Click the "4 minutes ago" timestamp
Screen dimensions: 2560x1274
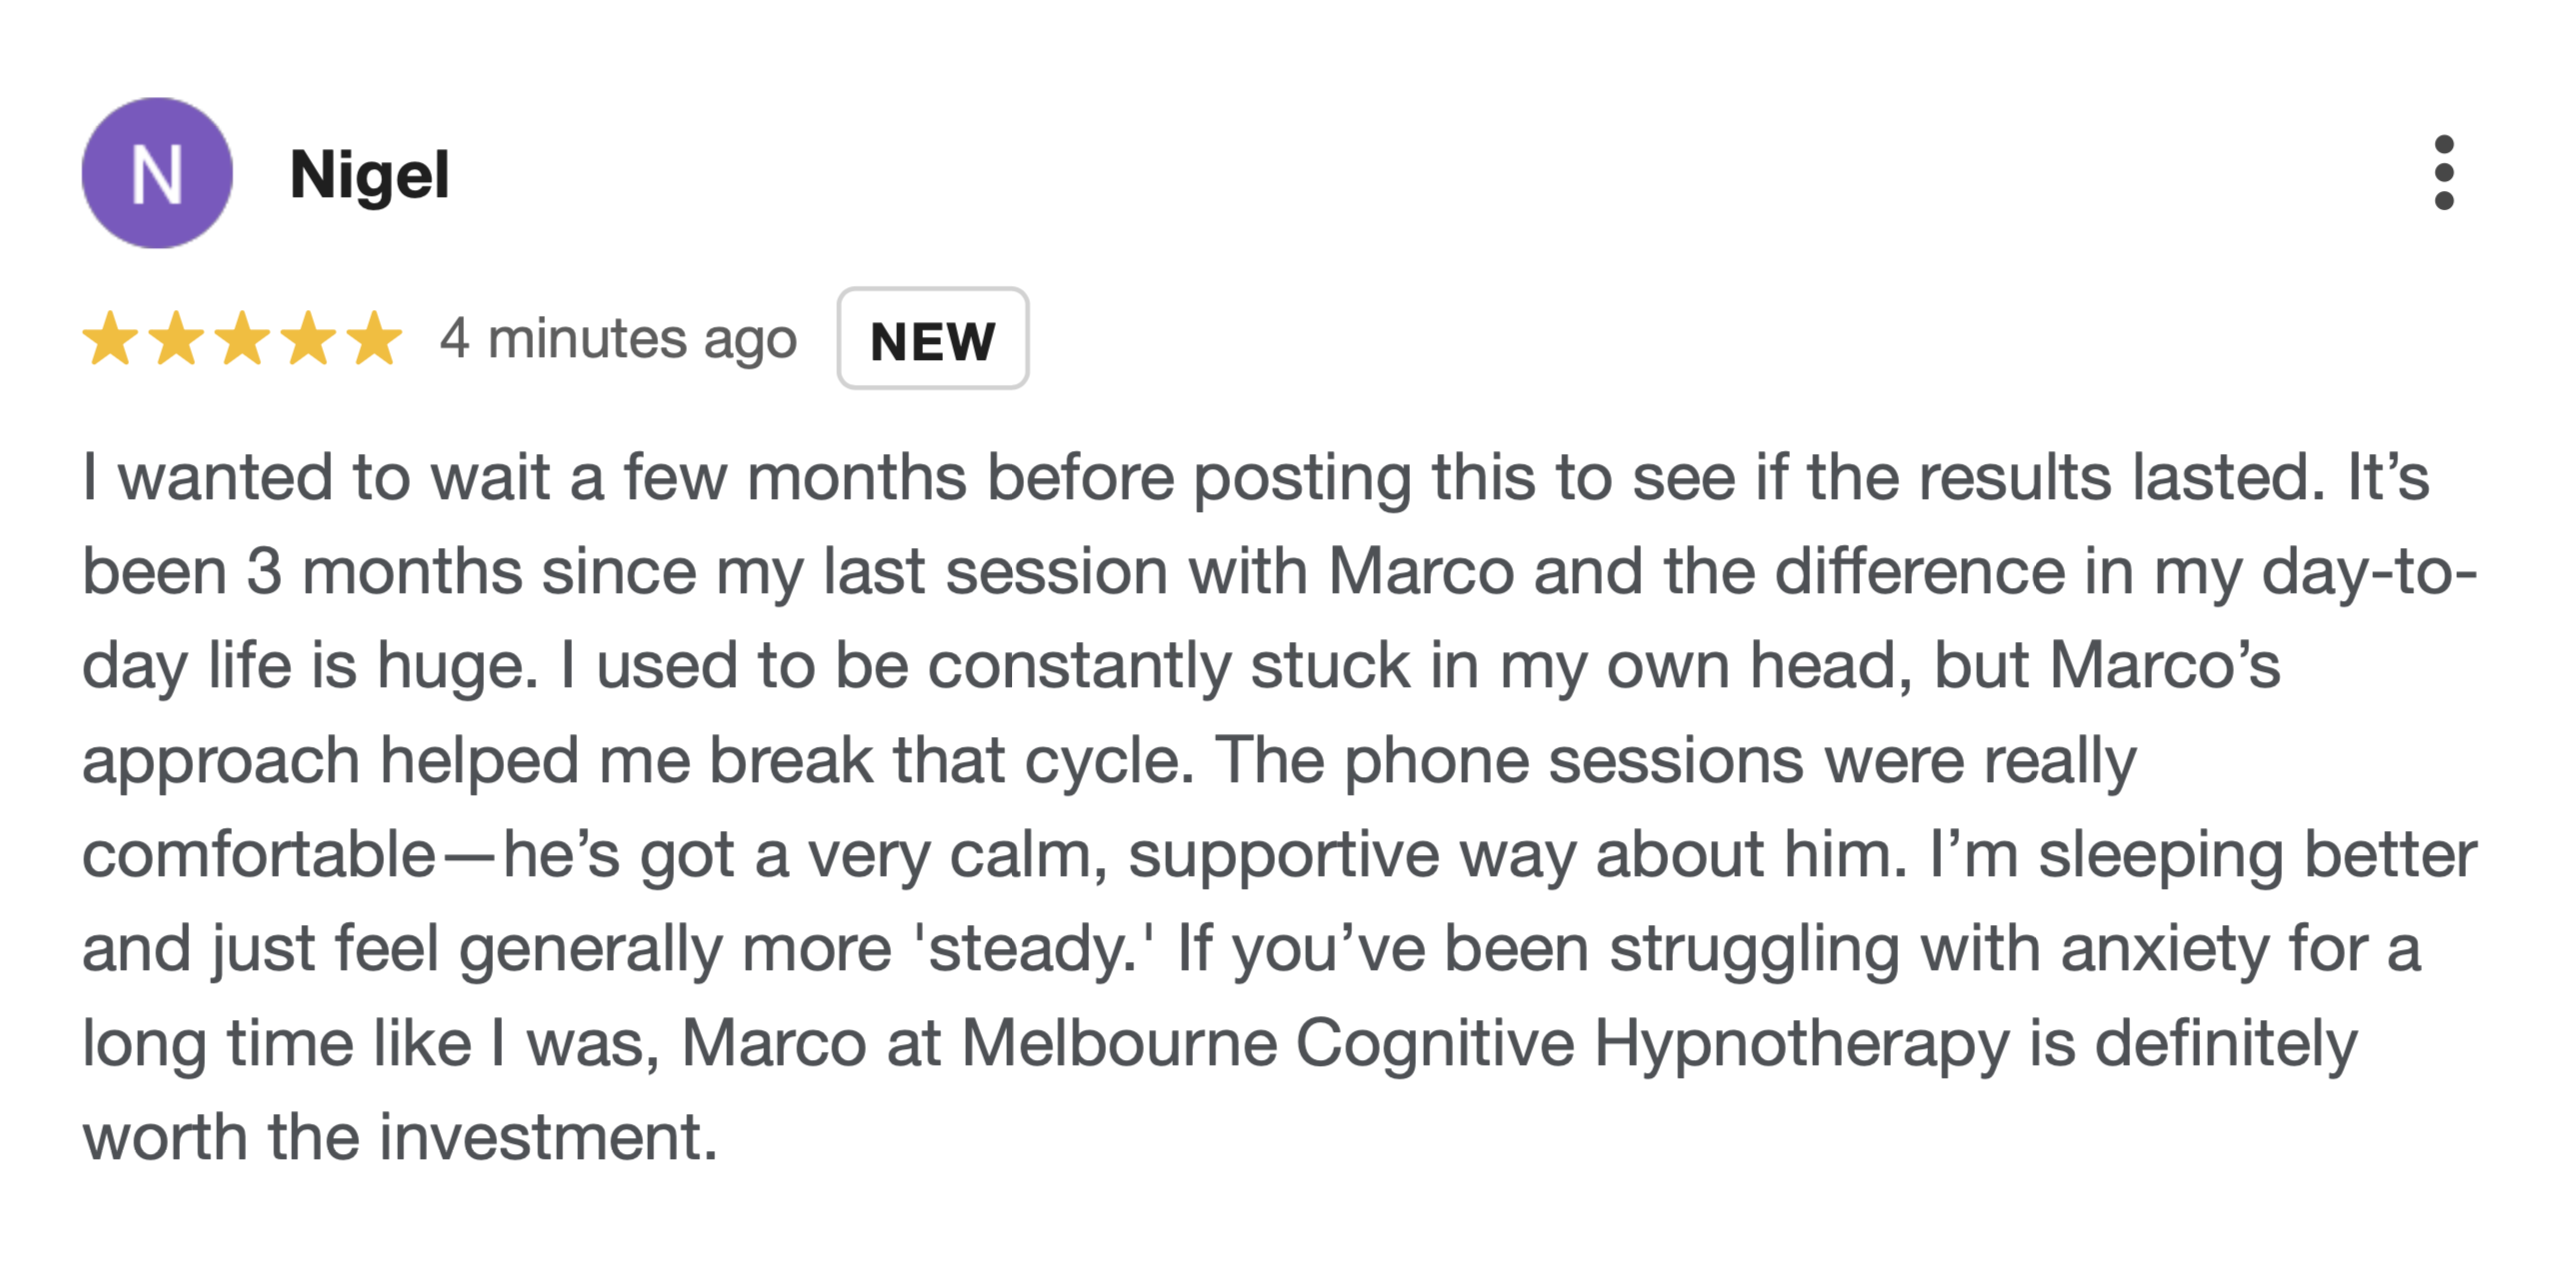618,339
